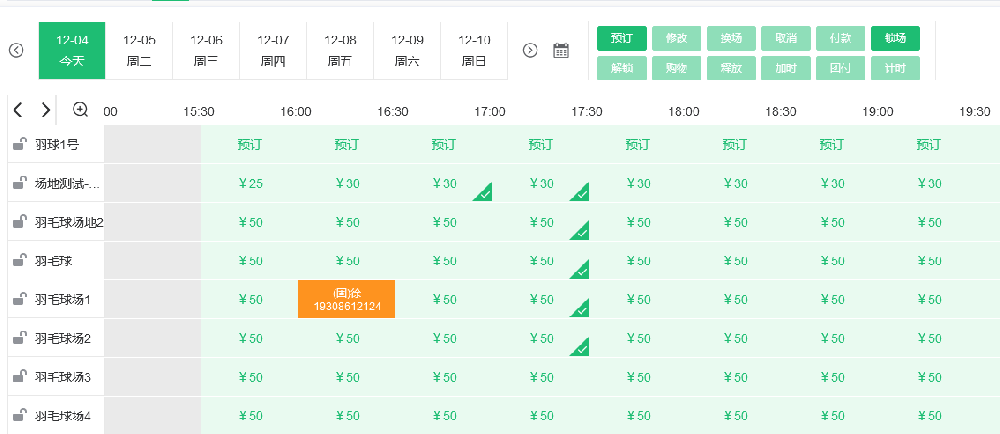Switch to the 12-08 date tab
This screenshot has width=1000, height=434.
tap(340, 50)
